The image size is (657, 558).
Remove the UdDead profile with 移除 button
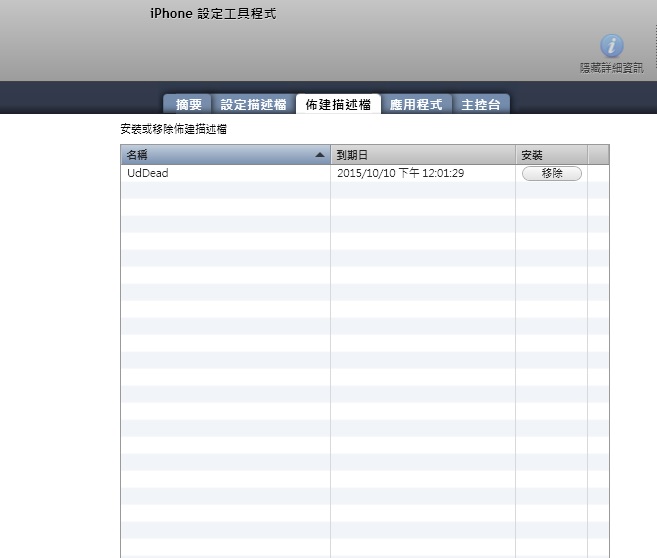point(551,173)
